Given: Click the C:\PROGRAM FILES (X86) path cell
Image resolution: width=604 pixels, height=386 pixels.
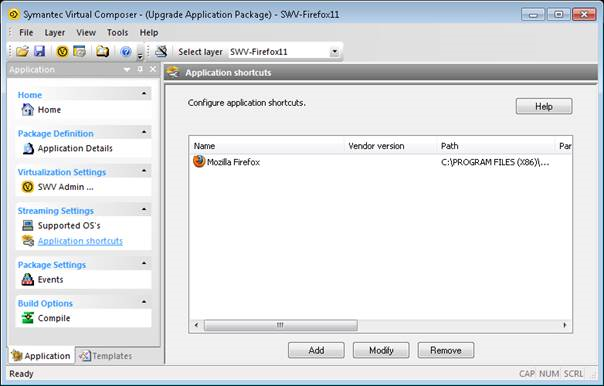Looking at the screenshot, I should click(x=495, y=162).
